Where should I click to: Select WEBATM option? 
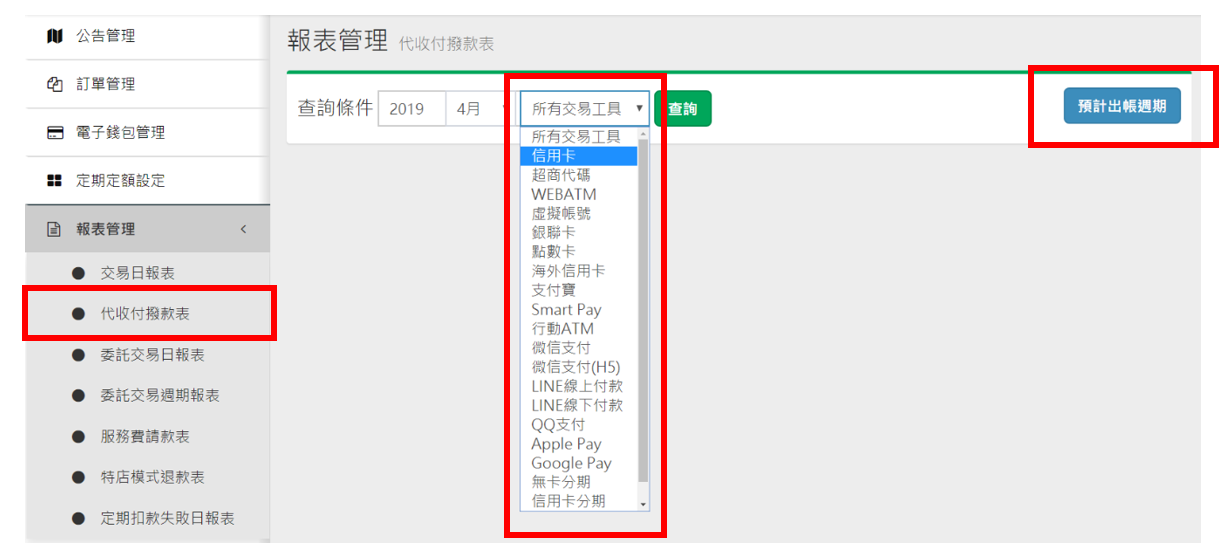[578, 194]
